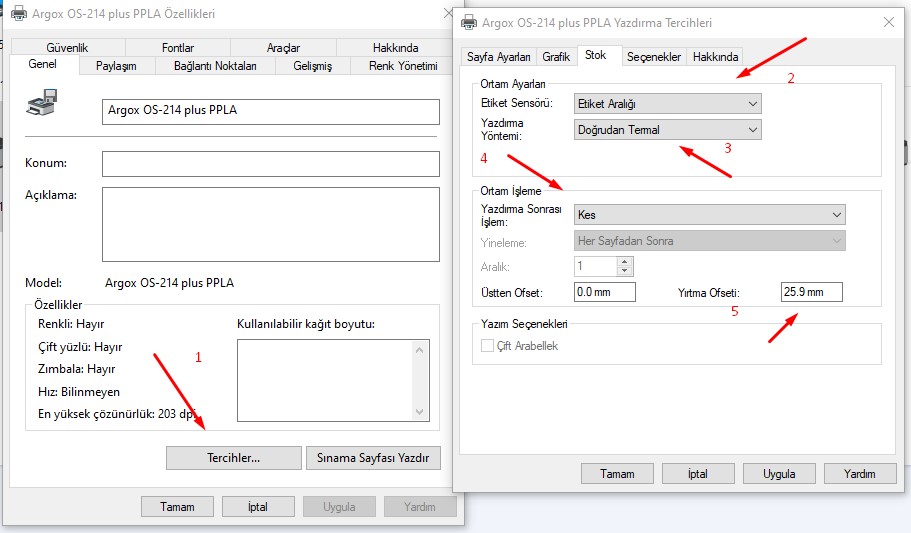Click İptal in Yazdırma Tercihleri window

(698, 474)
